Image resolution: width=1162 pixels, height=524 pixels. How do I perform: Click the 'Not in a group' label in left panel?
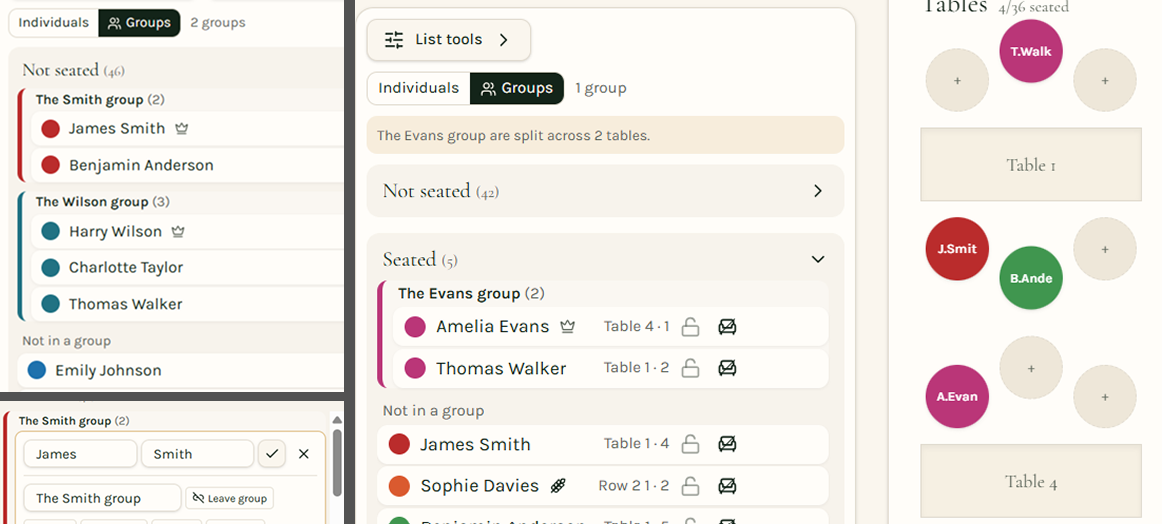pyautogui.click(x=67, y=341)
